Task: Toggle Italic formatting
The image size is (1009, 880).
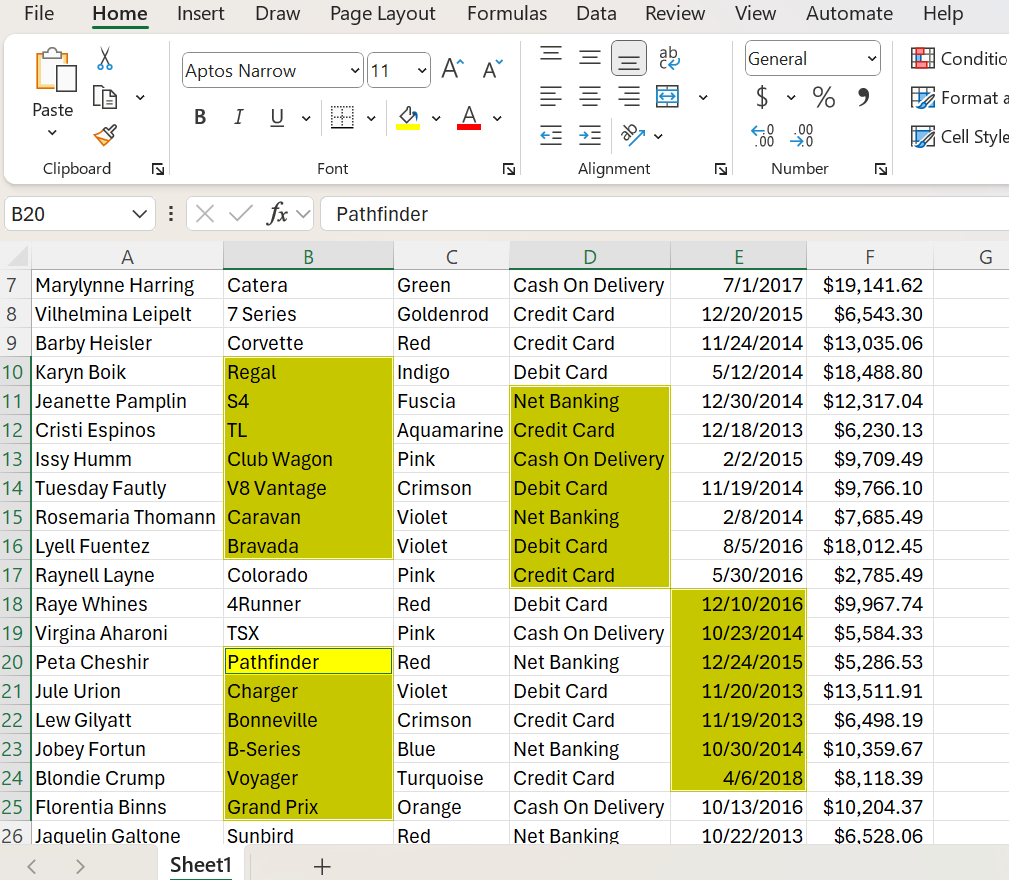Action: [x=238, y=118]
